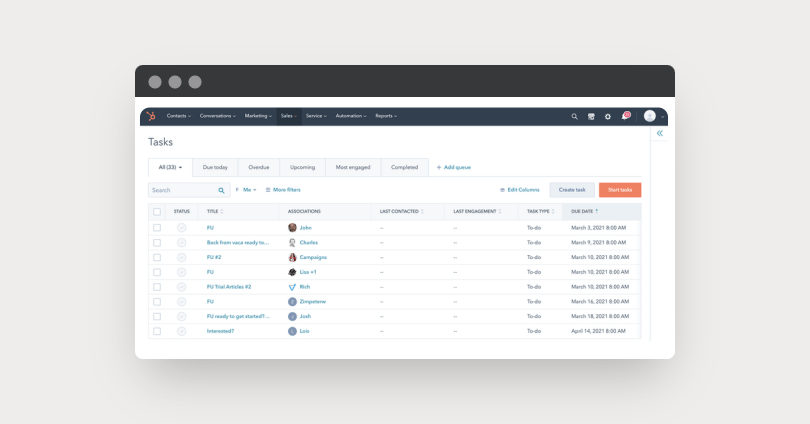Switch to the Overdue tab
The width and height of the screenshot is (810, 424).
[258, 167]
